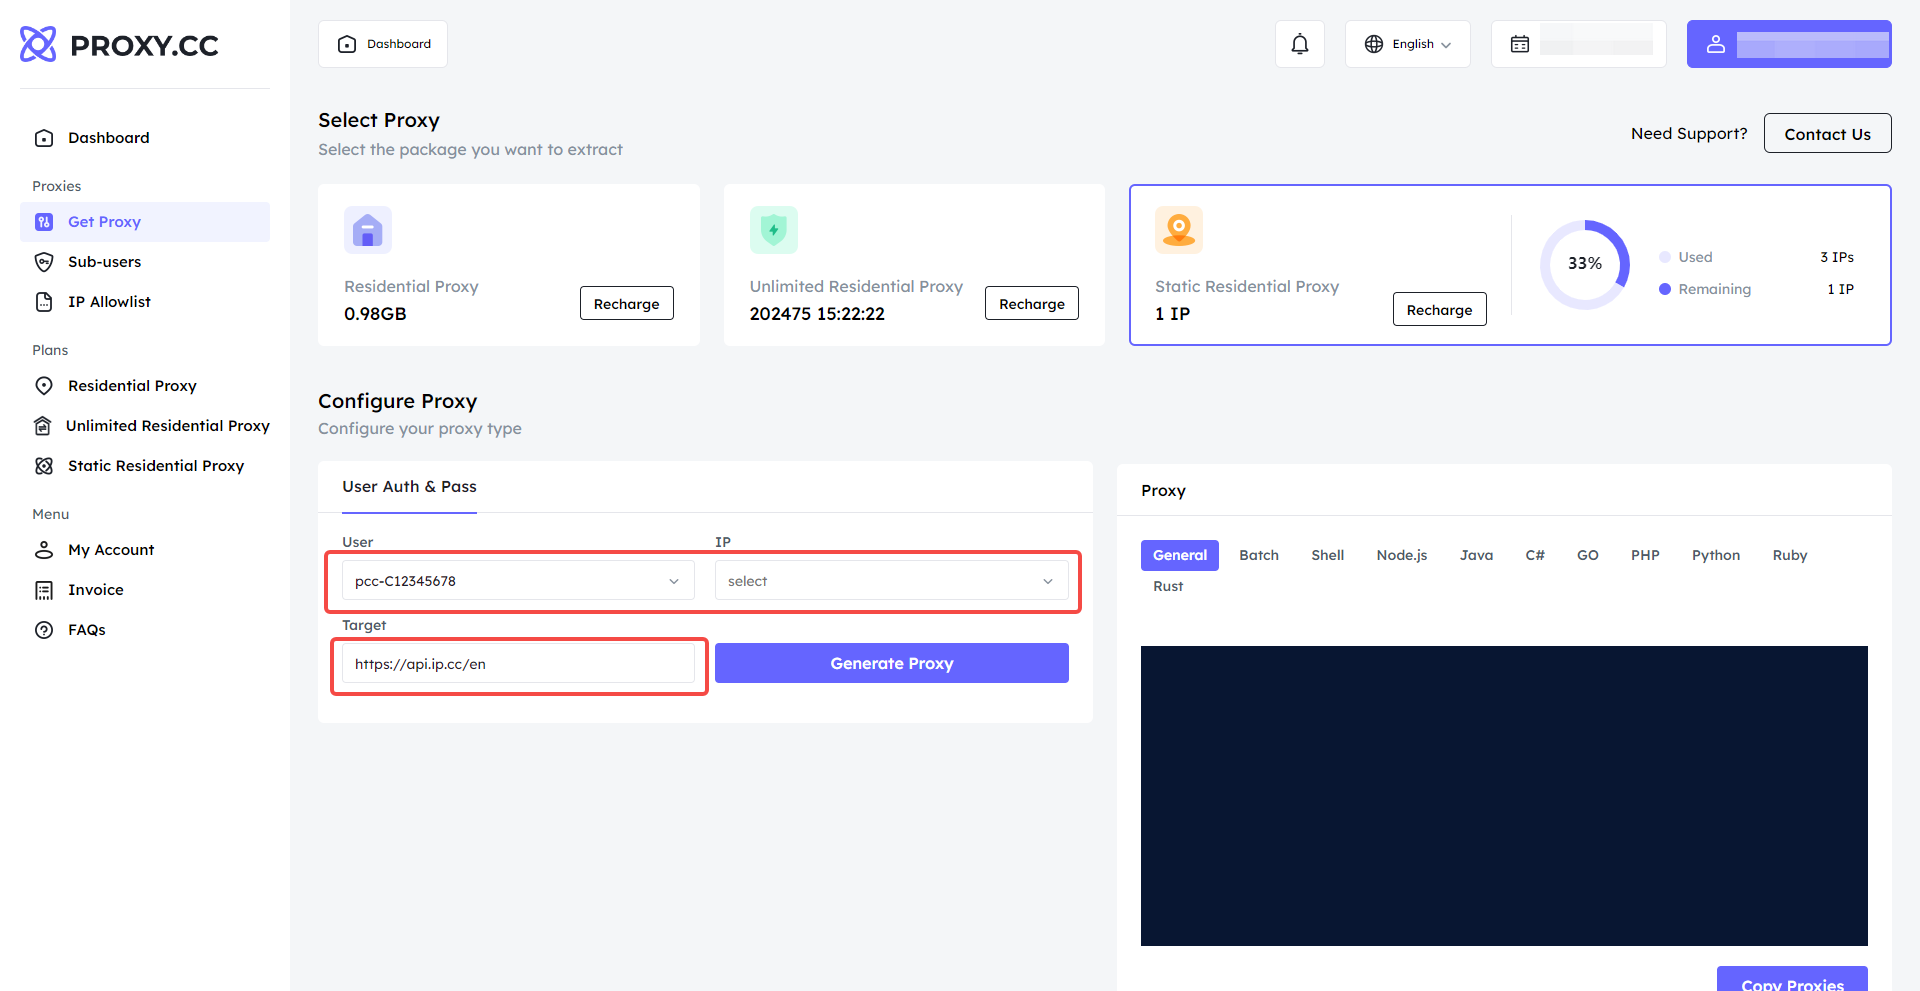This screenshot has height=991, width=1920.
Task: Click the Residential Proxy card house icon
Action: [x=368, y=230]
